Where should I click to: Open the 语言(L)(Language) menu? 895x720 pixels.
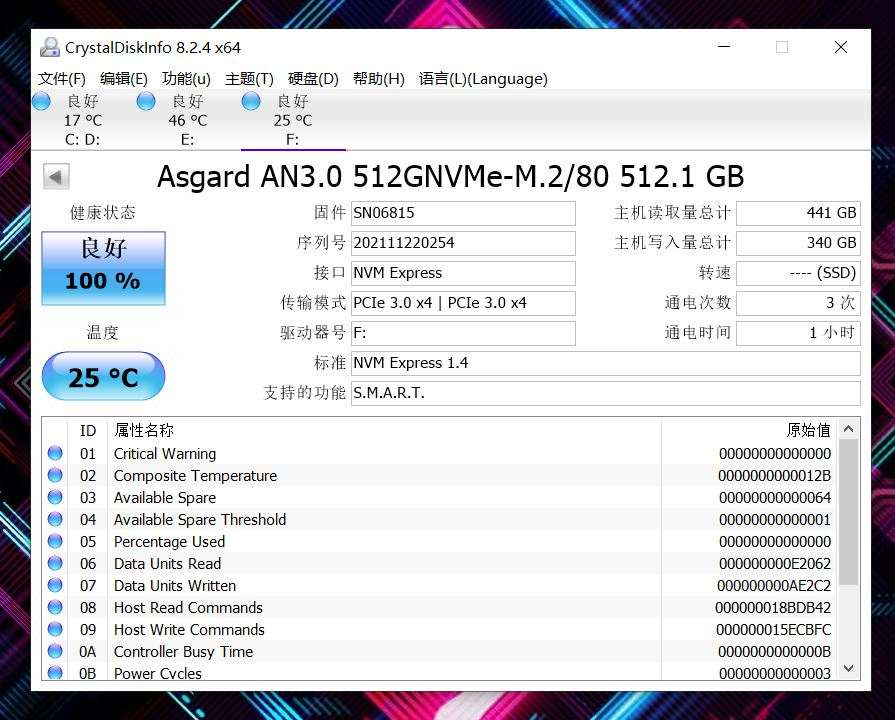483,79
